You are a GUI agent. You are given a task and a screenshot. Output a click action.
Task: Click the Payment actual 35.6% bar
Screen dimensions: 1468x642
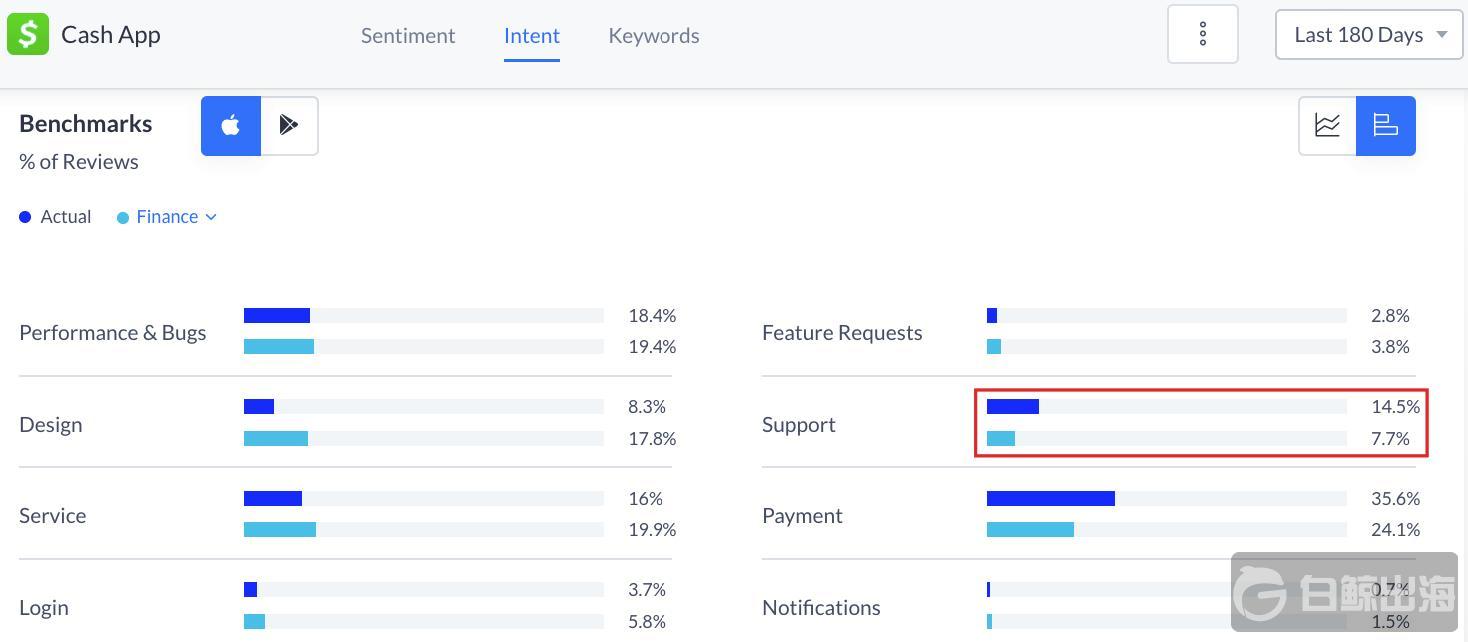[x=1051, y=499]
